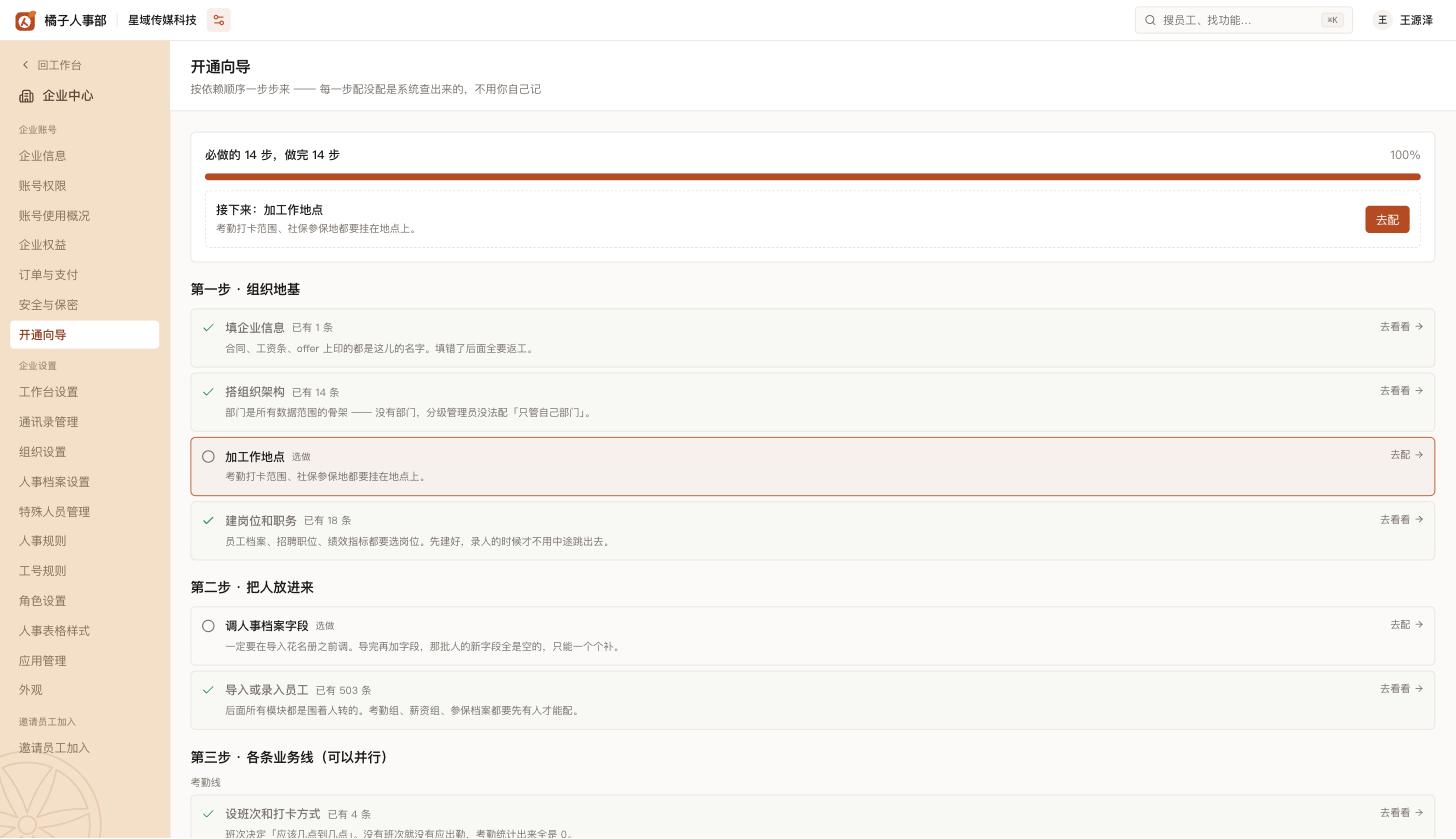This screenshot has height=839, width=1456.
Task: Click the checkmark icon for 搭组织架构
Action: point(208,392)
